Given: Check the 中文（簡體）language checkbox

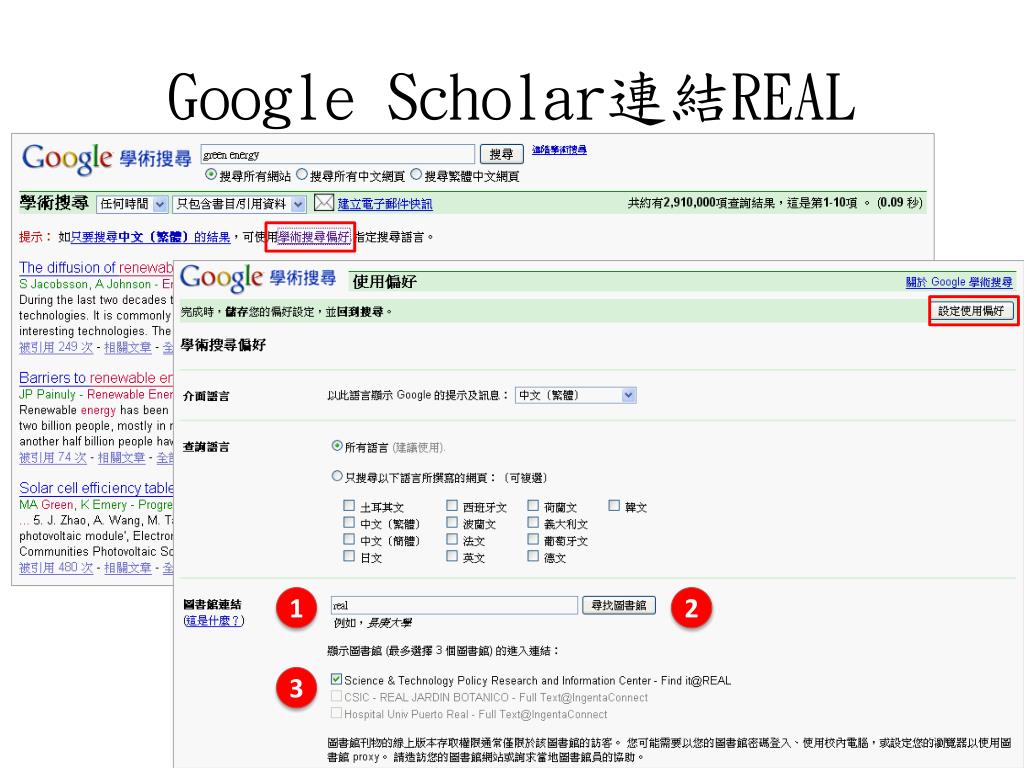Looking at the screenshot, I should click(349, 539).
